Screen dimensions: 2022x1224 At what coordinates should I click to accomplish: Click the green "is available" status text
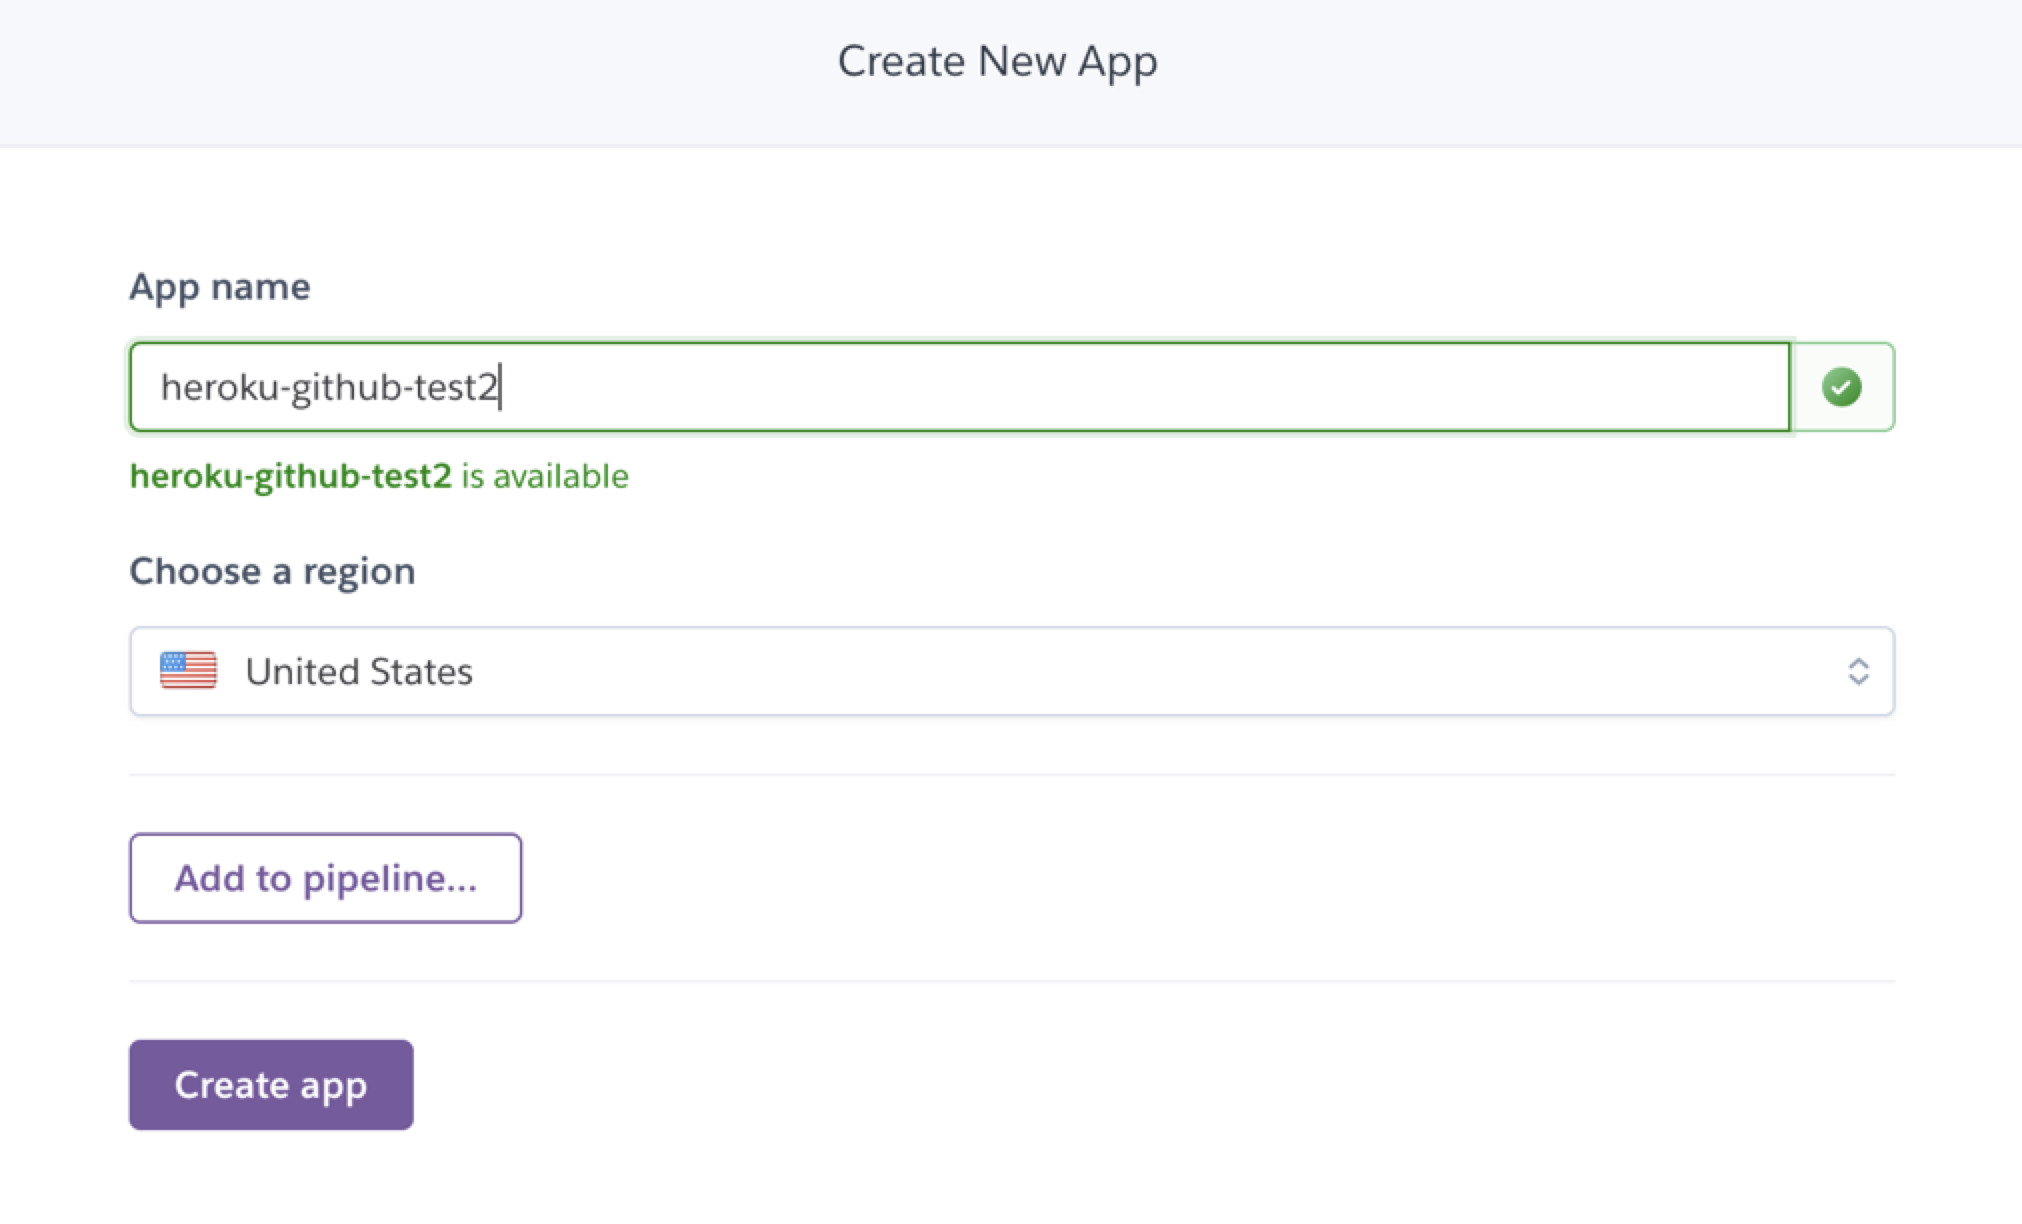(x=545, y=476)
